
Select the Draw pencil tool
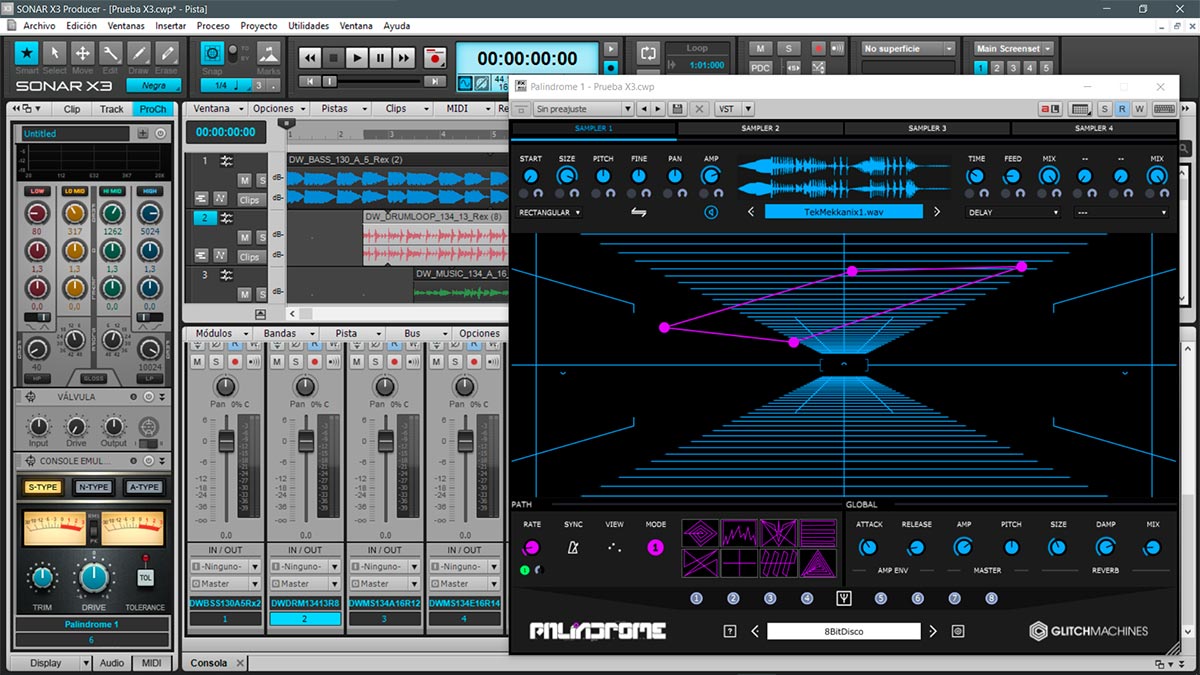(139, 53)
